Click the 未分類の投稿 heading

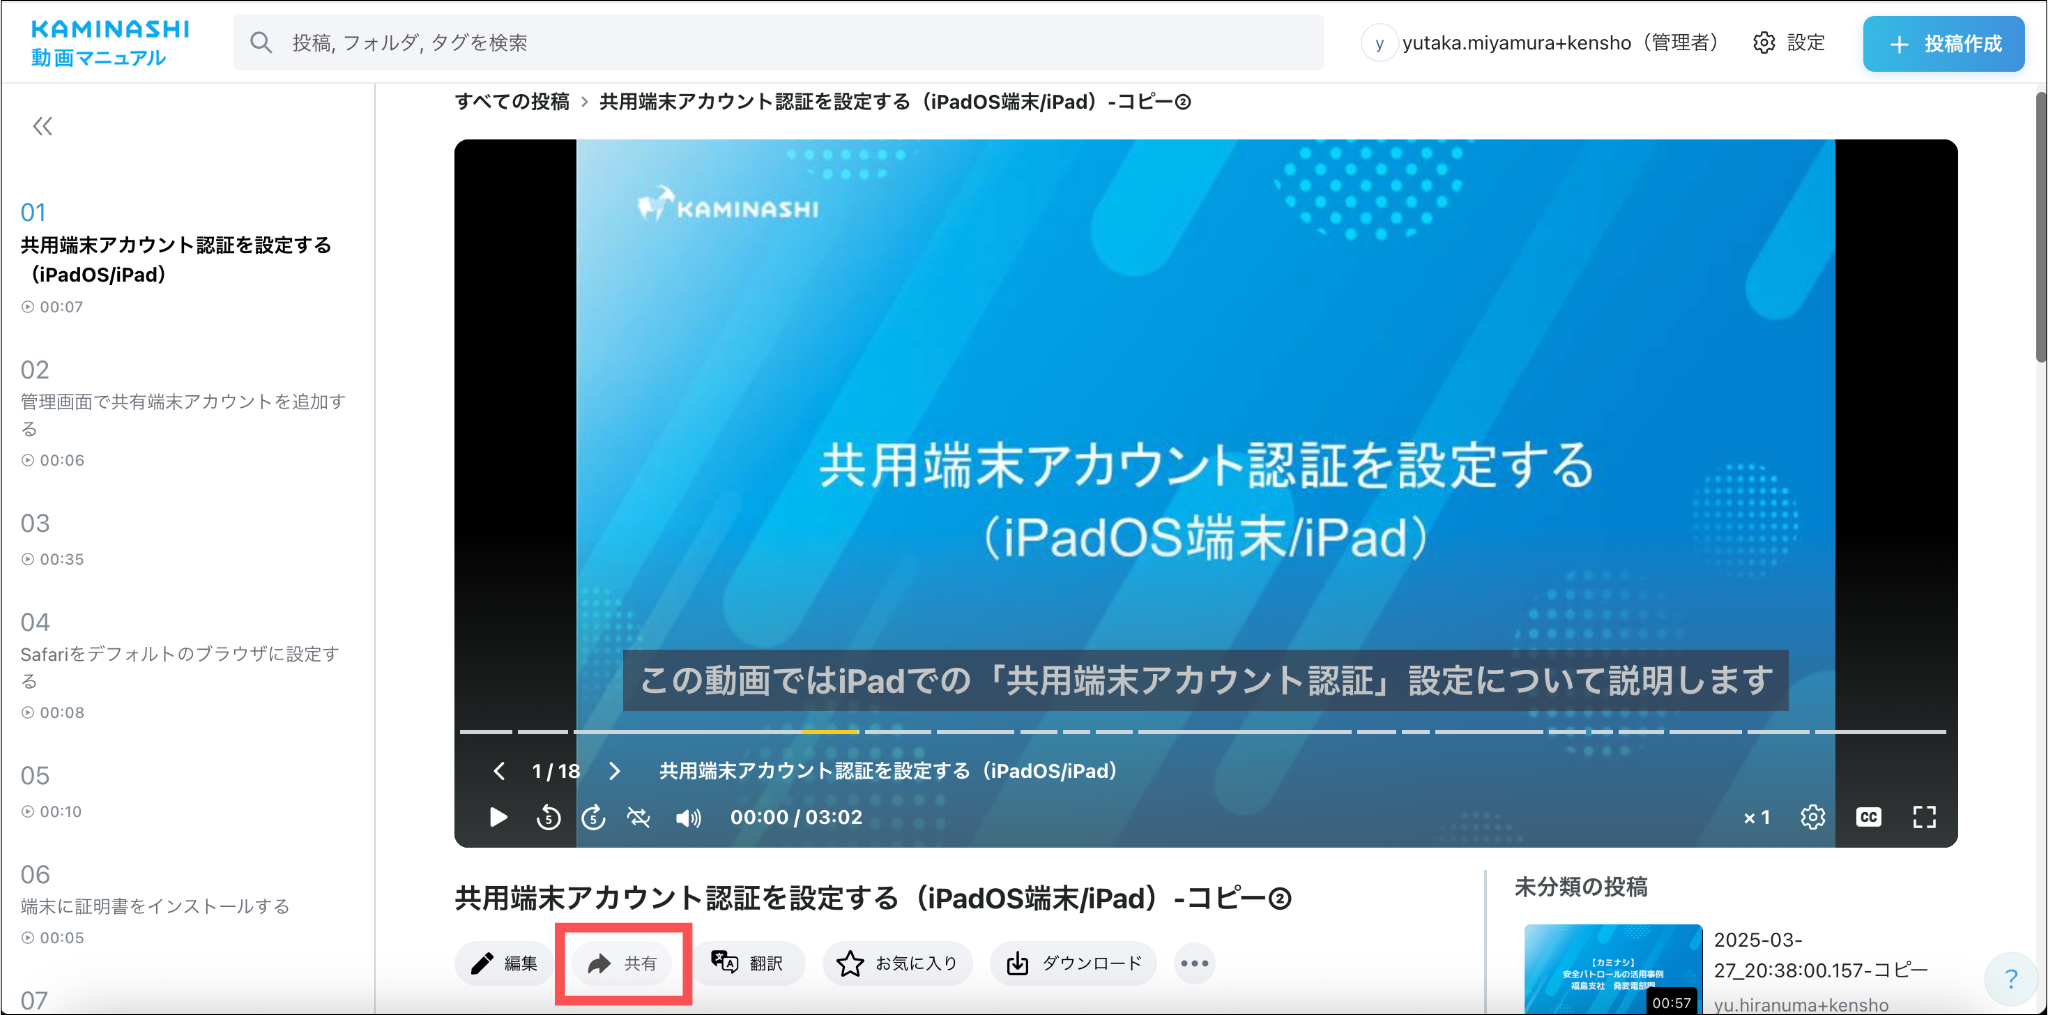1581,887
